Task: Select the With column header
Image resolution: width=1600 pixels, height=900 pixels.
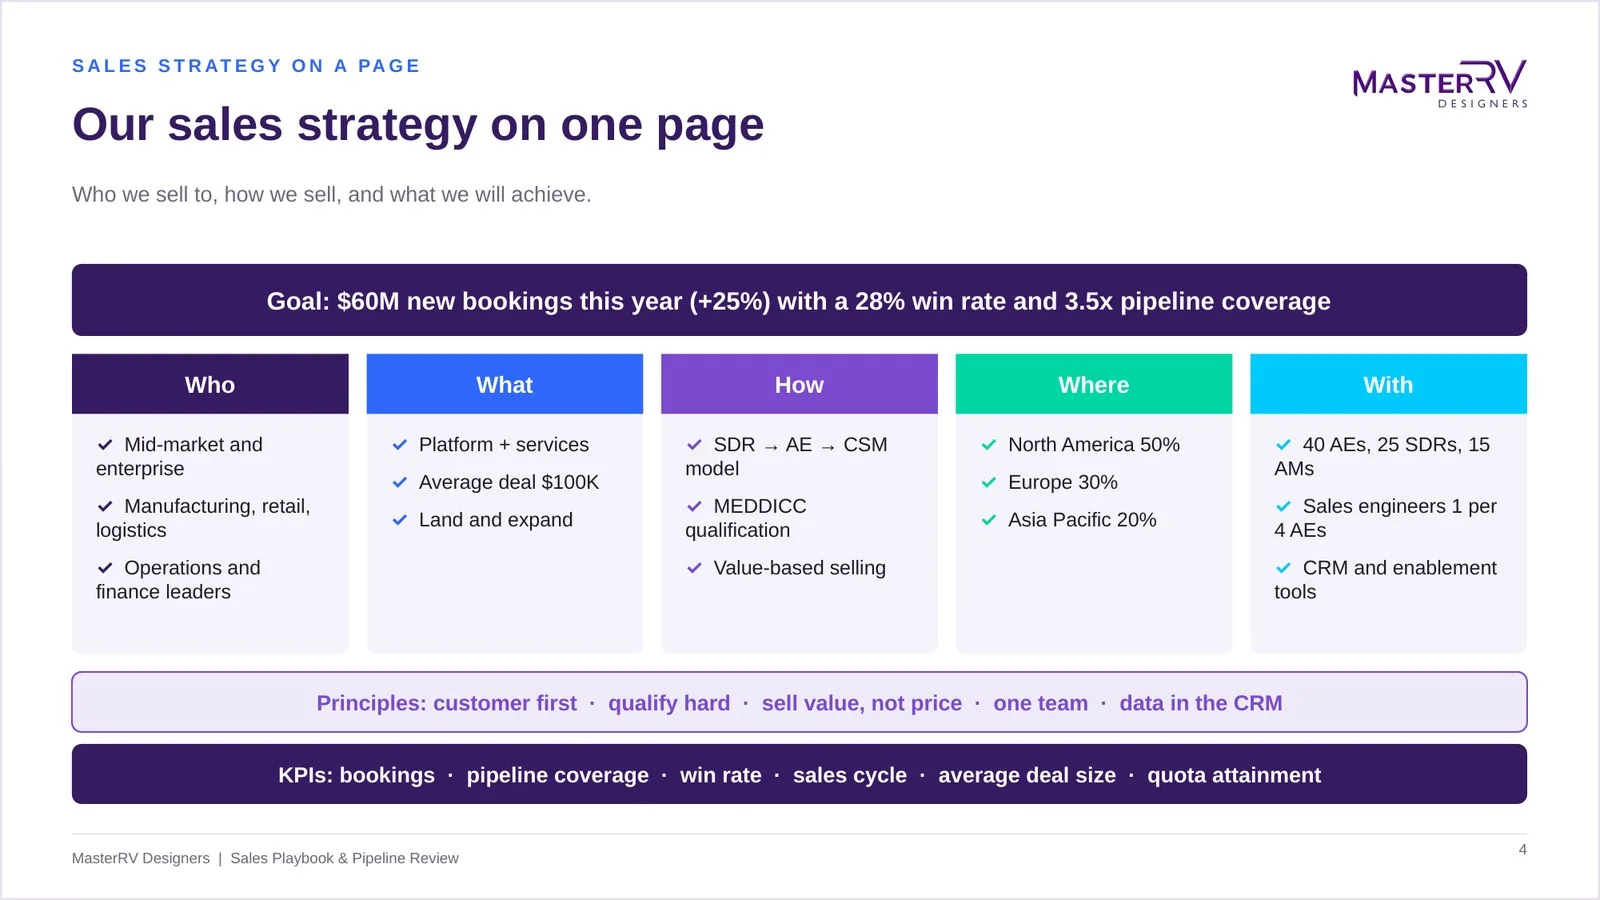Action: click(1389, 384)
